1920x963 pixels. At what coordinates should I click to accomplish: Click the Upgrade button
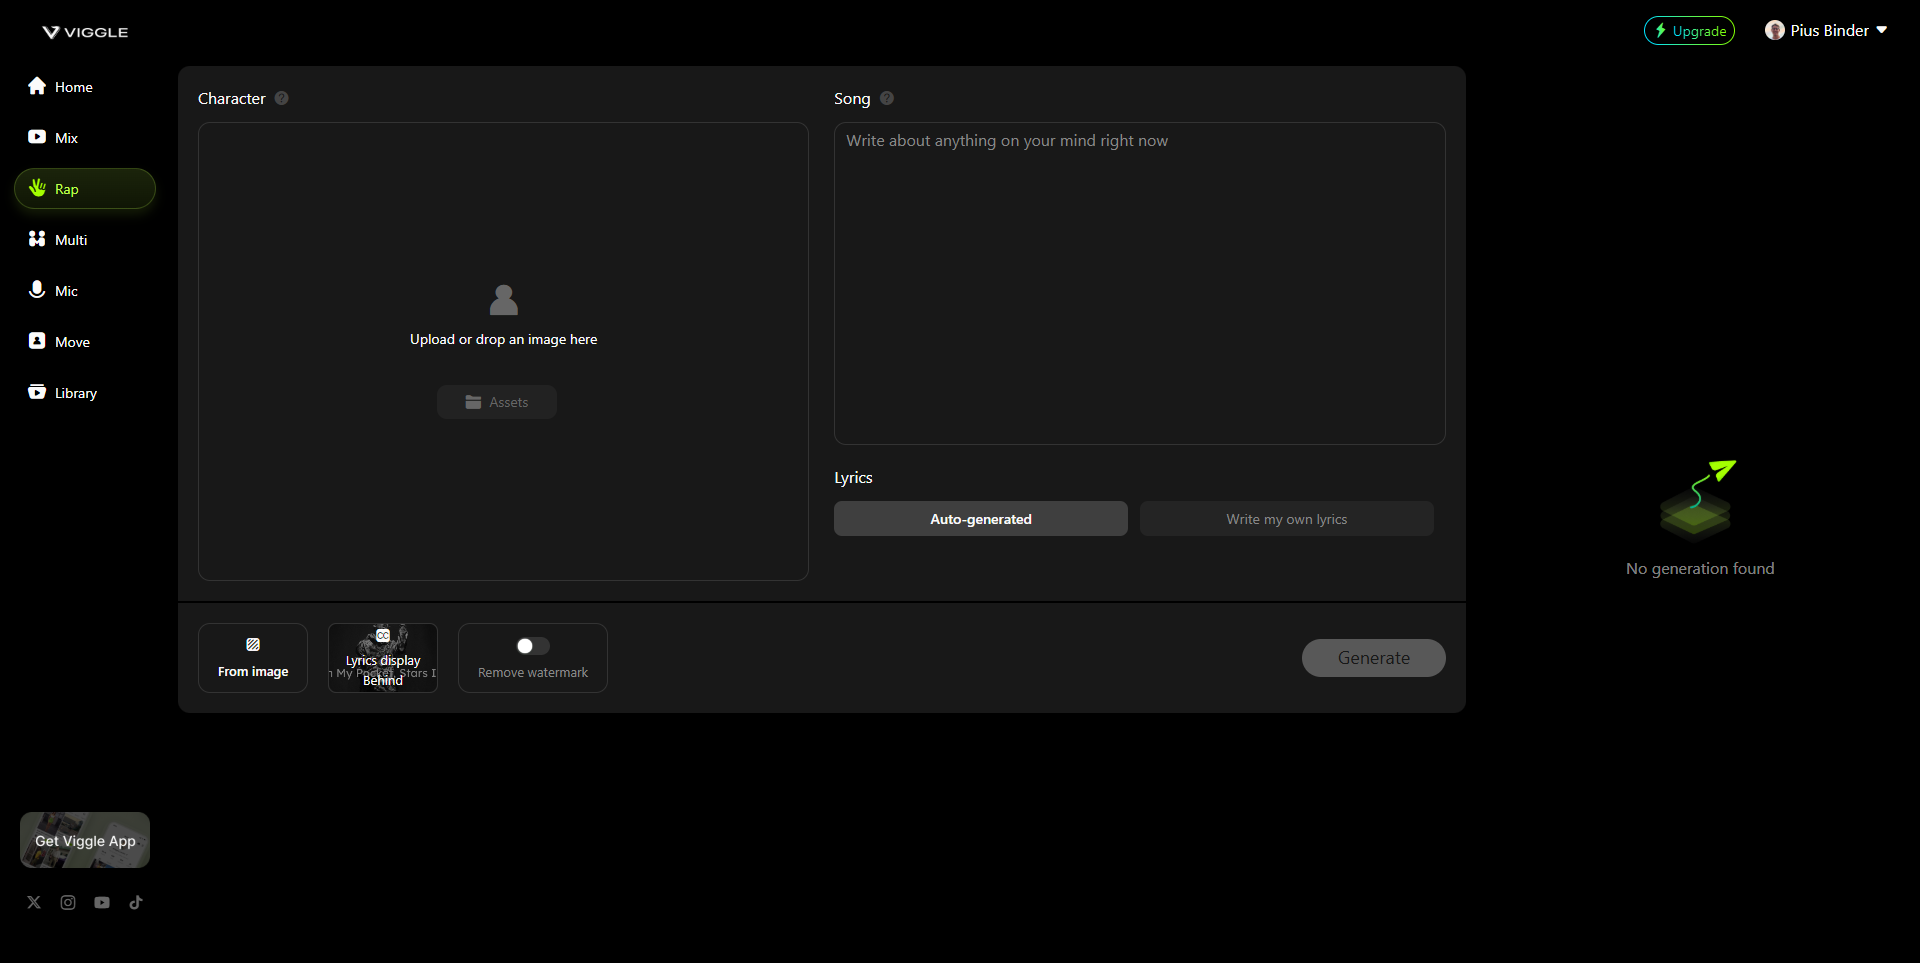point(1689,31)
